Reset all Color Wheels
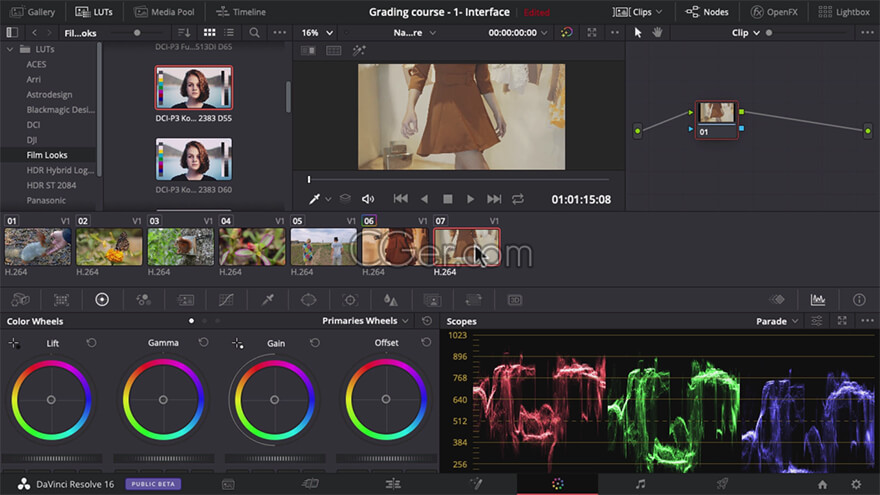Image resolution: width=880 pixels, height=495 pixels. 427,320
